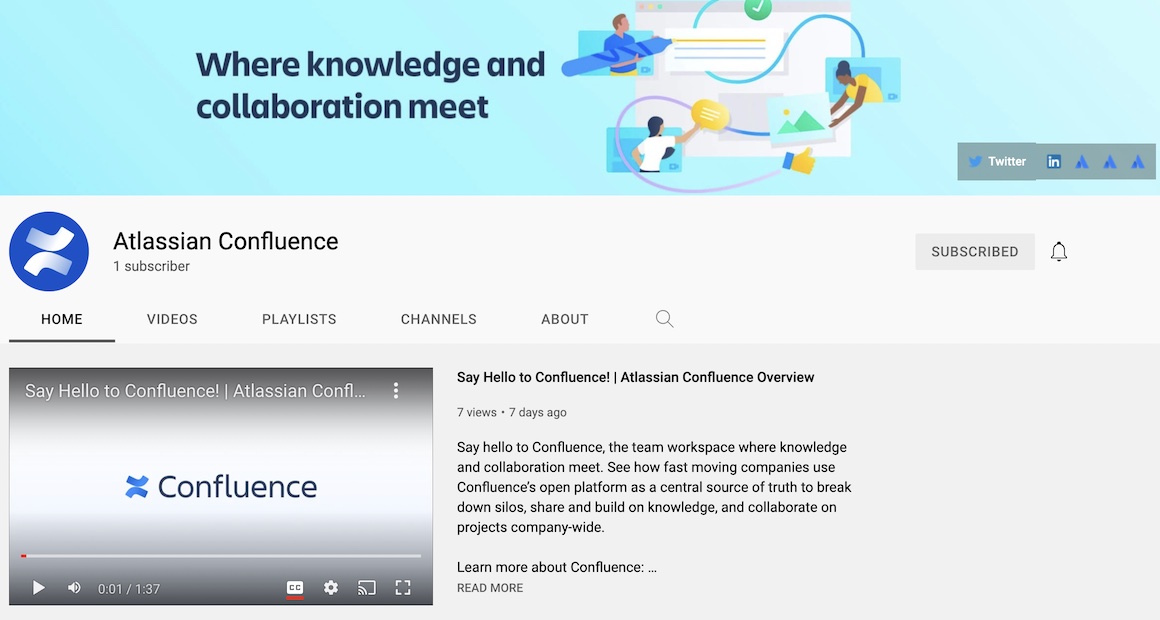Play the Confluence overview video
Viewport: 1160px width, 620px height.
click(x=38, y=587)
